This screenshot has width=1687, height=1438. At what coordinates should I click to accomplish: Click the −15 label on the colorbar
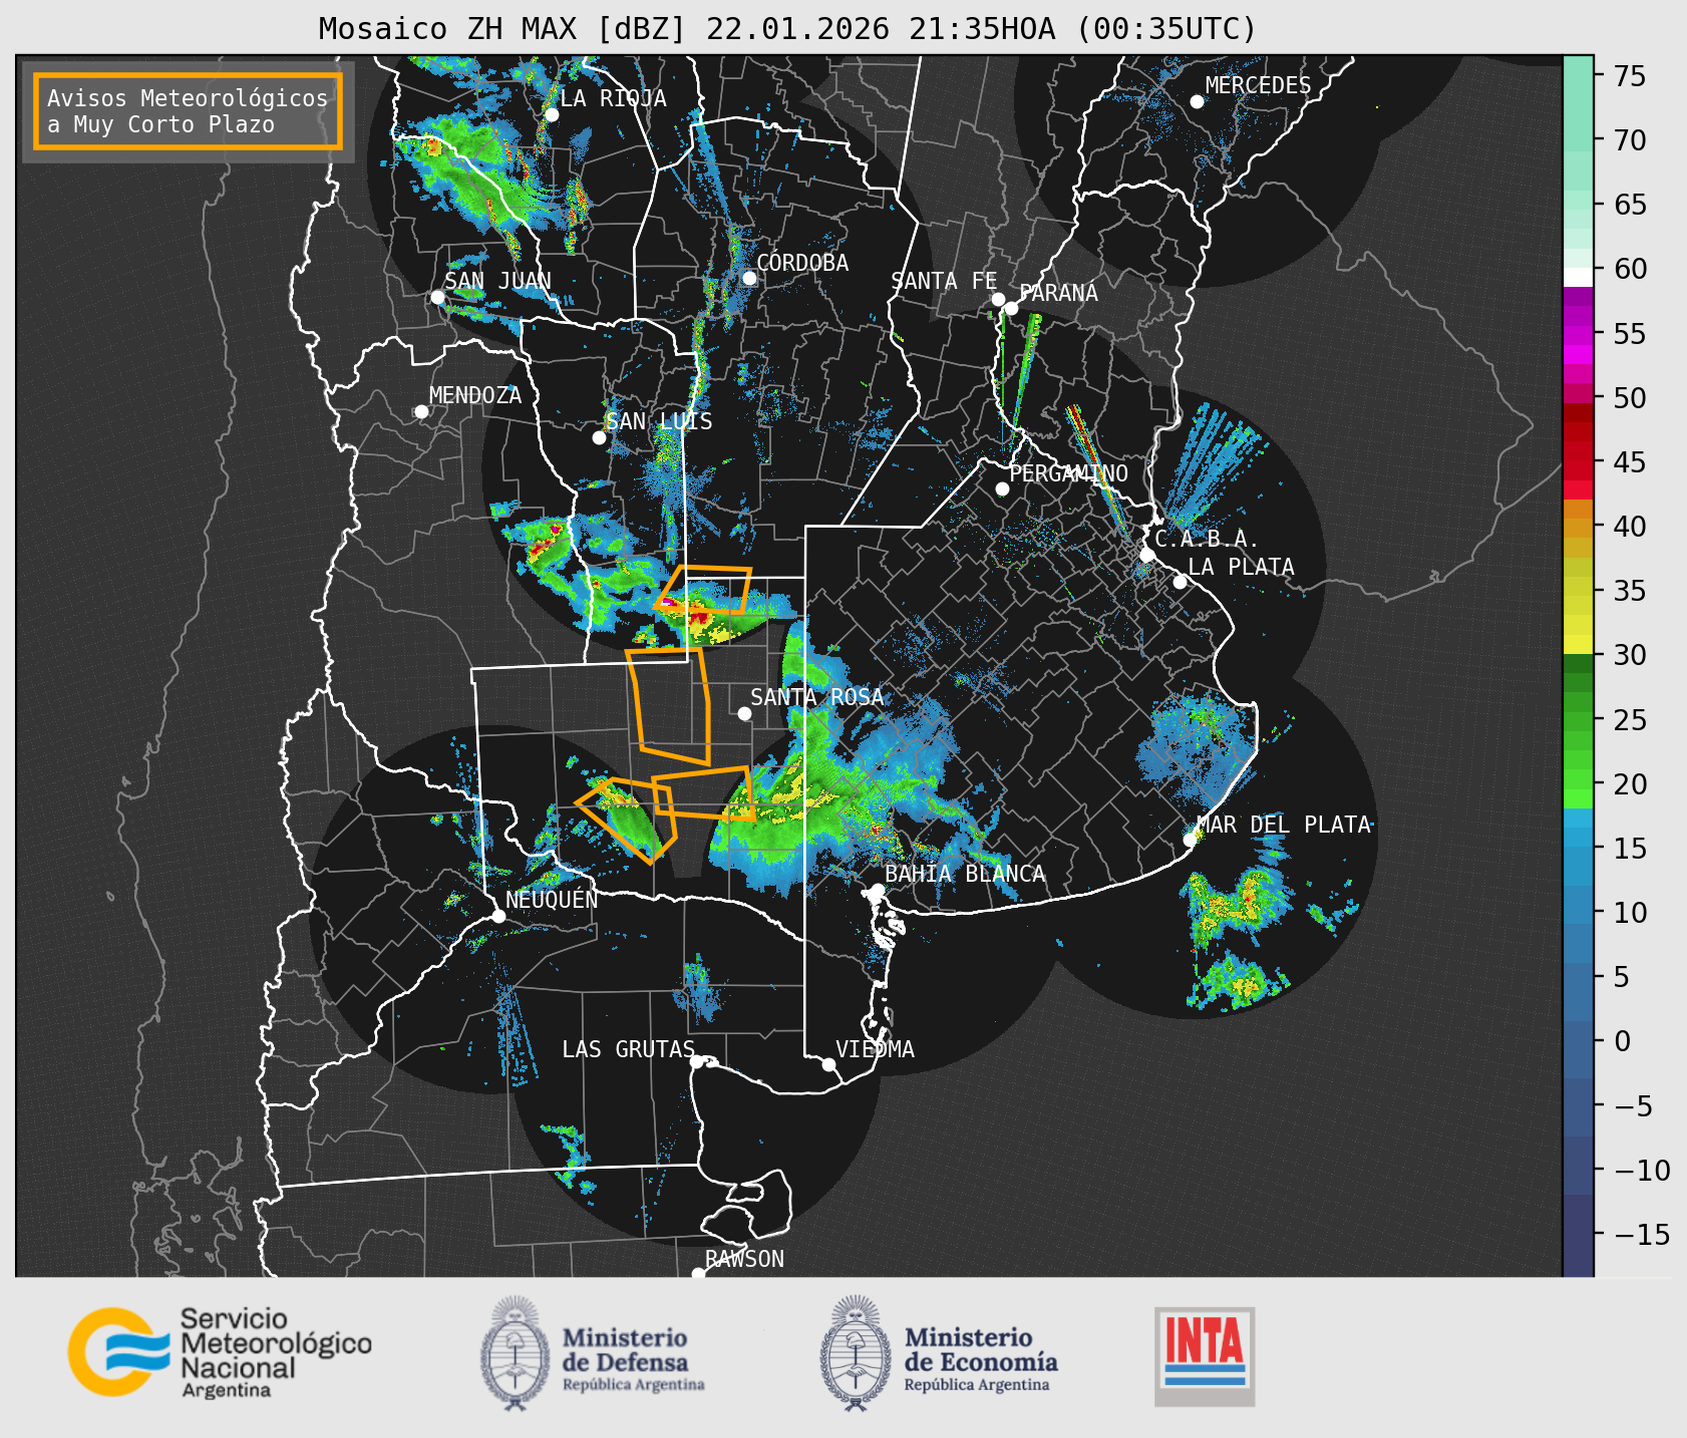(1642, 1234)
